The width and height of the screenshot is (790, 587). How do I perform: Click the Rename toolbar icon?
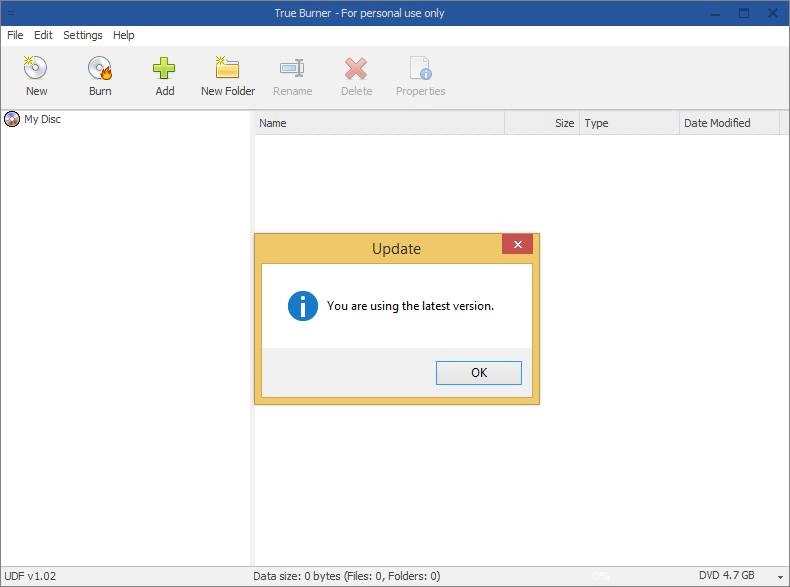[x=292, y=68]
